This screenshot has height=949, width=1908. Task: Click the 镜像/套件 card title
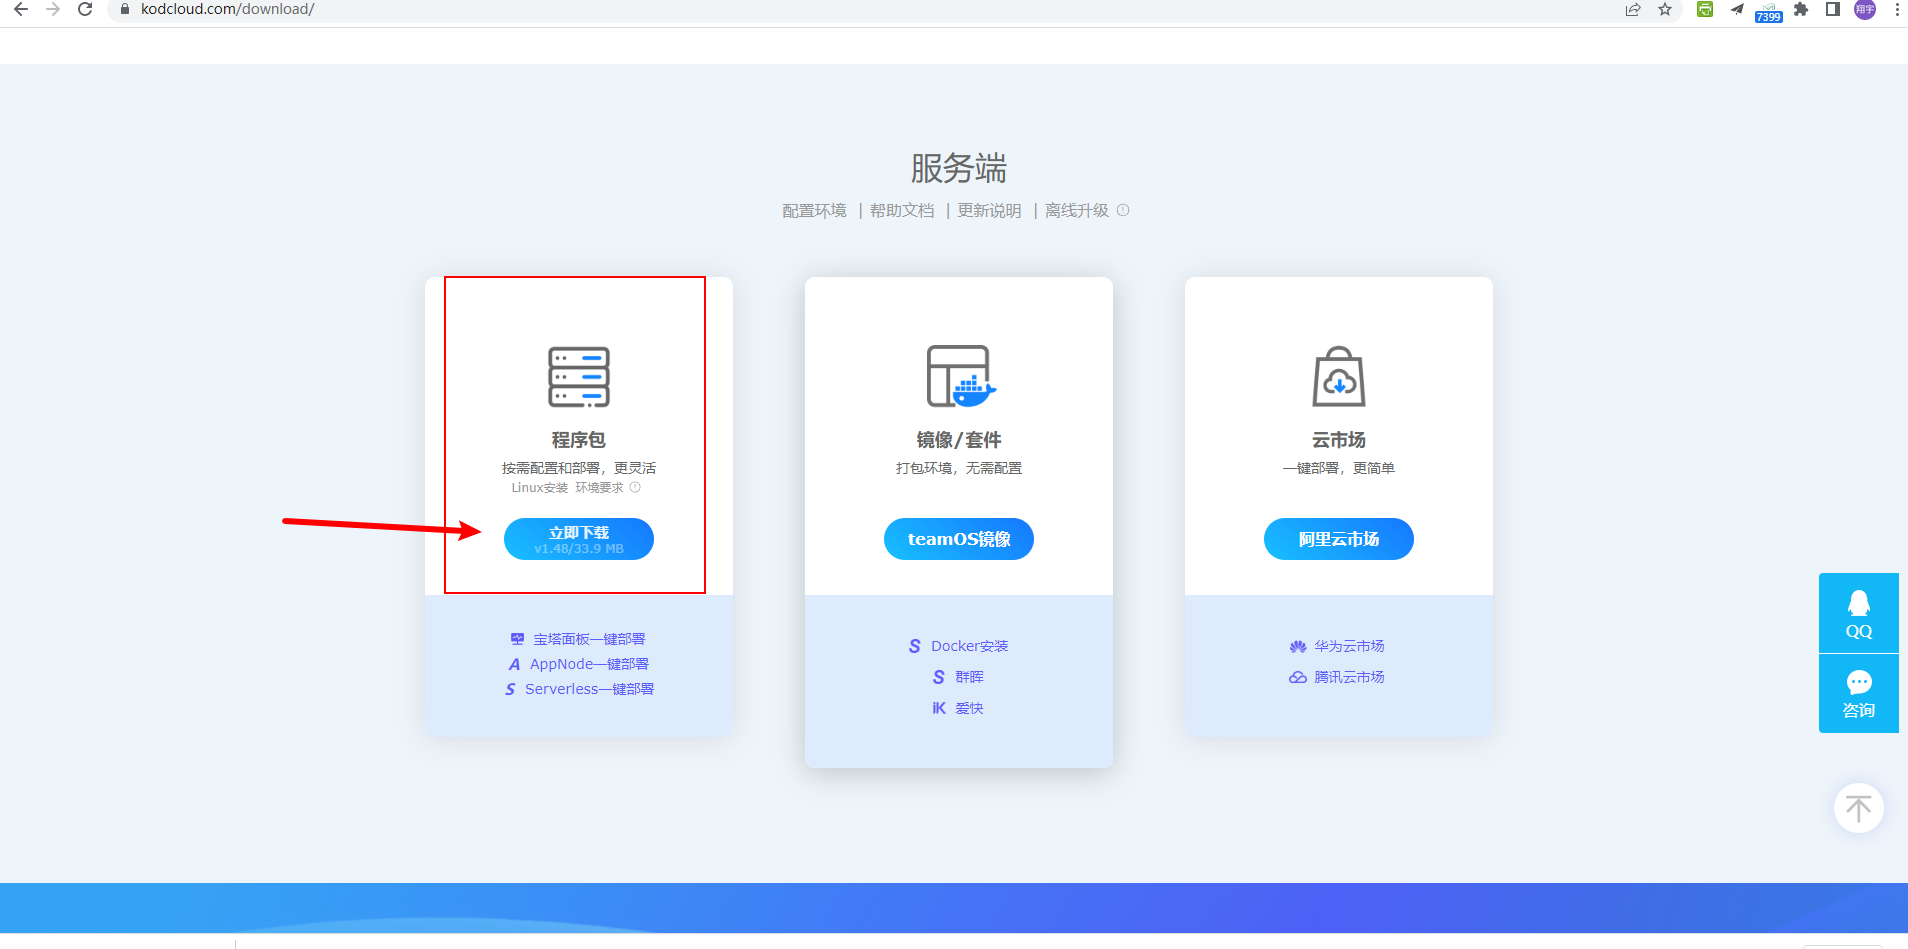click(959, 440)
